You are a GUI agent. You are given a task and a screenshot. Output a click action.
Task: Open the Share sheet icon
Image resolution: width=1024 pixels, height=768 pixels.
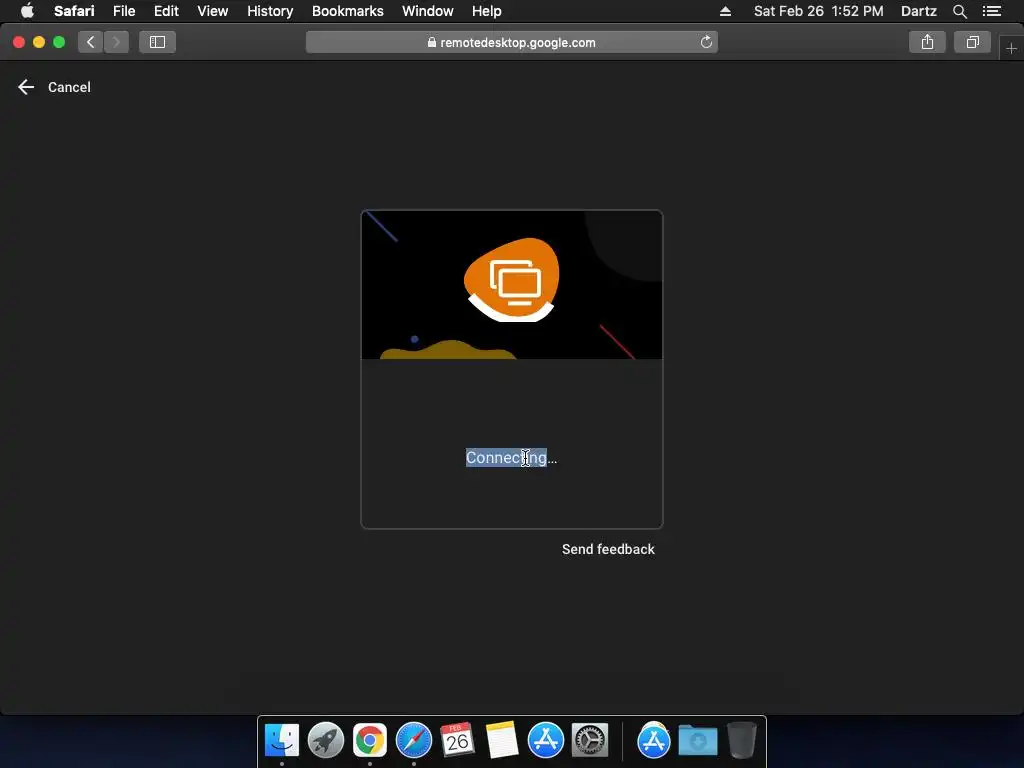click(927, 42)
